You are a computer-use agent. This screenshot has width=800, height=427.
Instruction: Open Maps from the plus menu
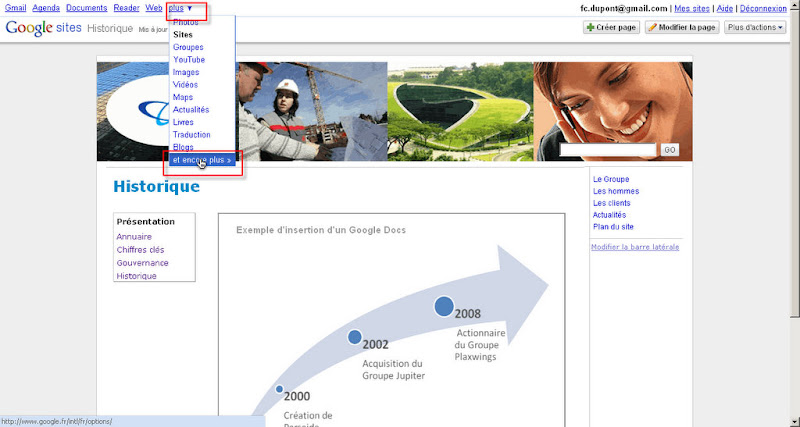coord(183,97)
